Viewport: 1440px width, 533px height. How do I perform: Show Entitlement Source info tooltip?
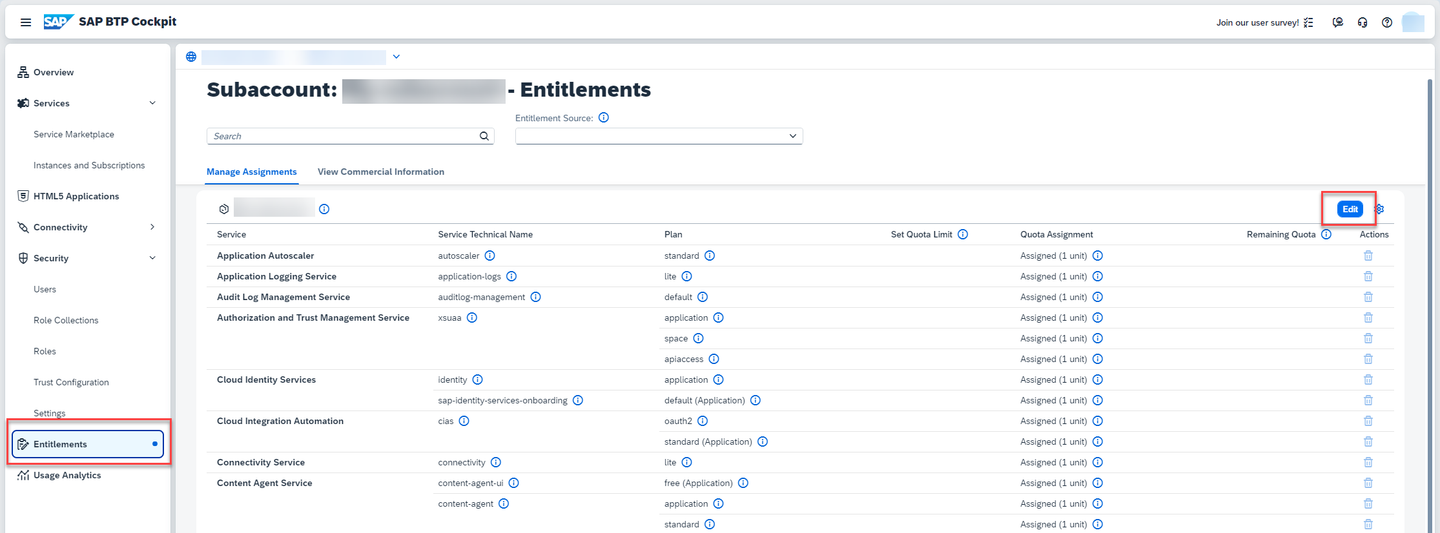coord(603,118)
